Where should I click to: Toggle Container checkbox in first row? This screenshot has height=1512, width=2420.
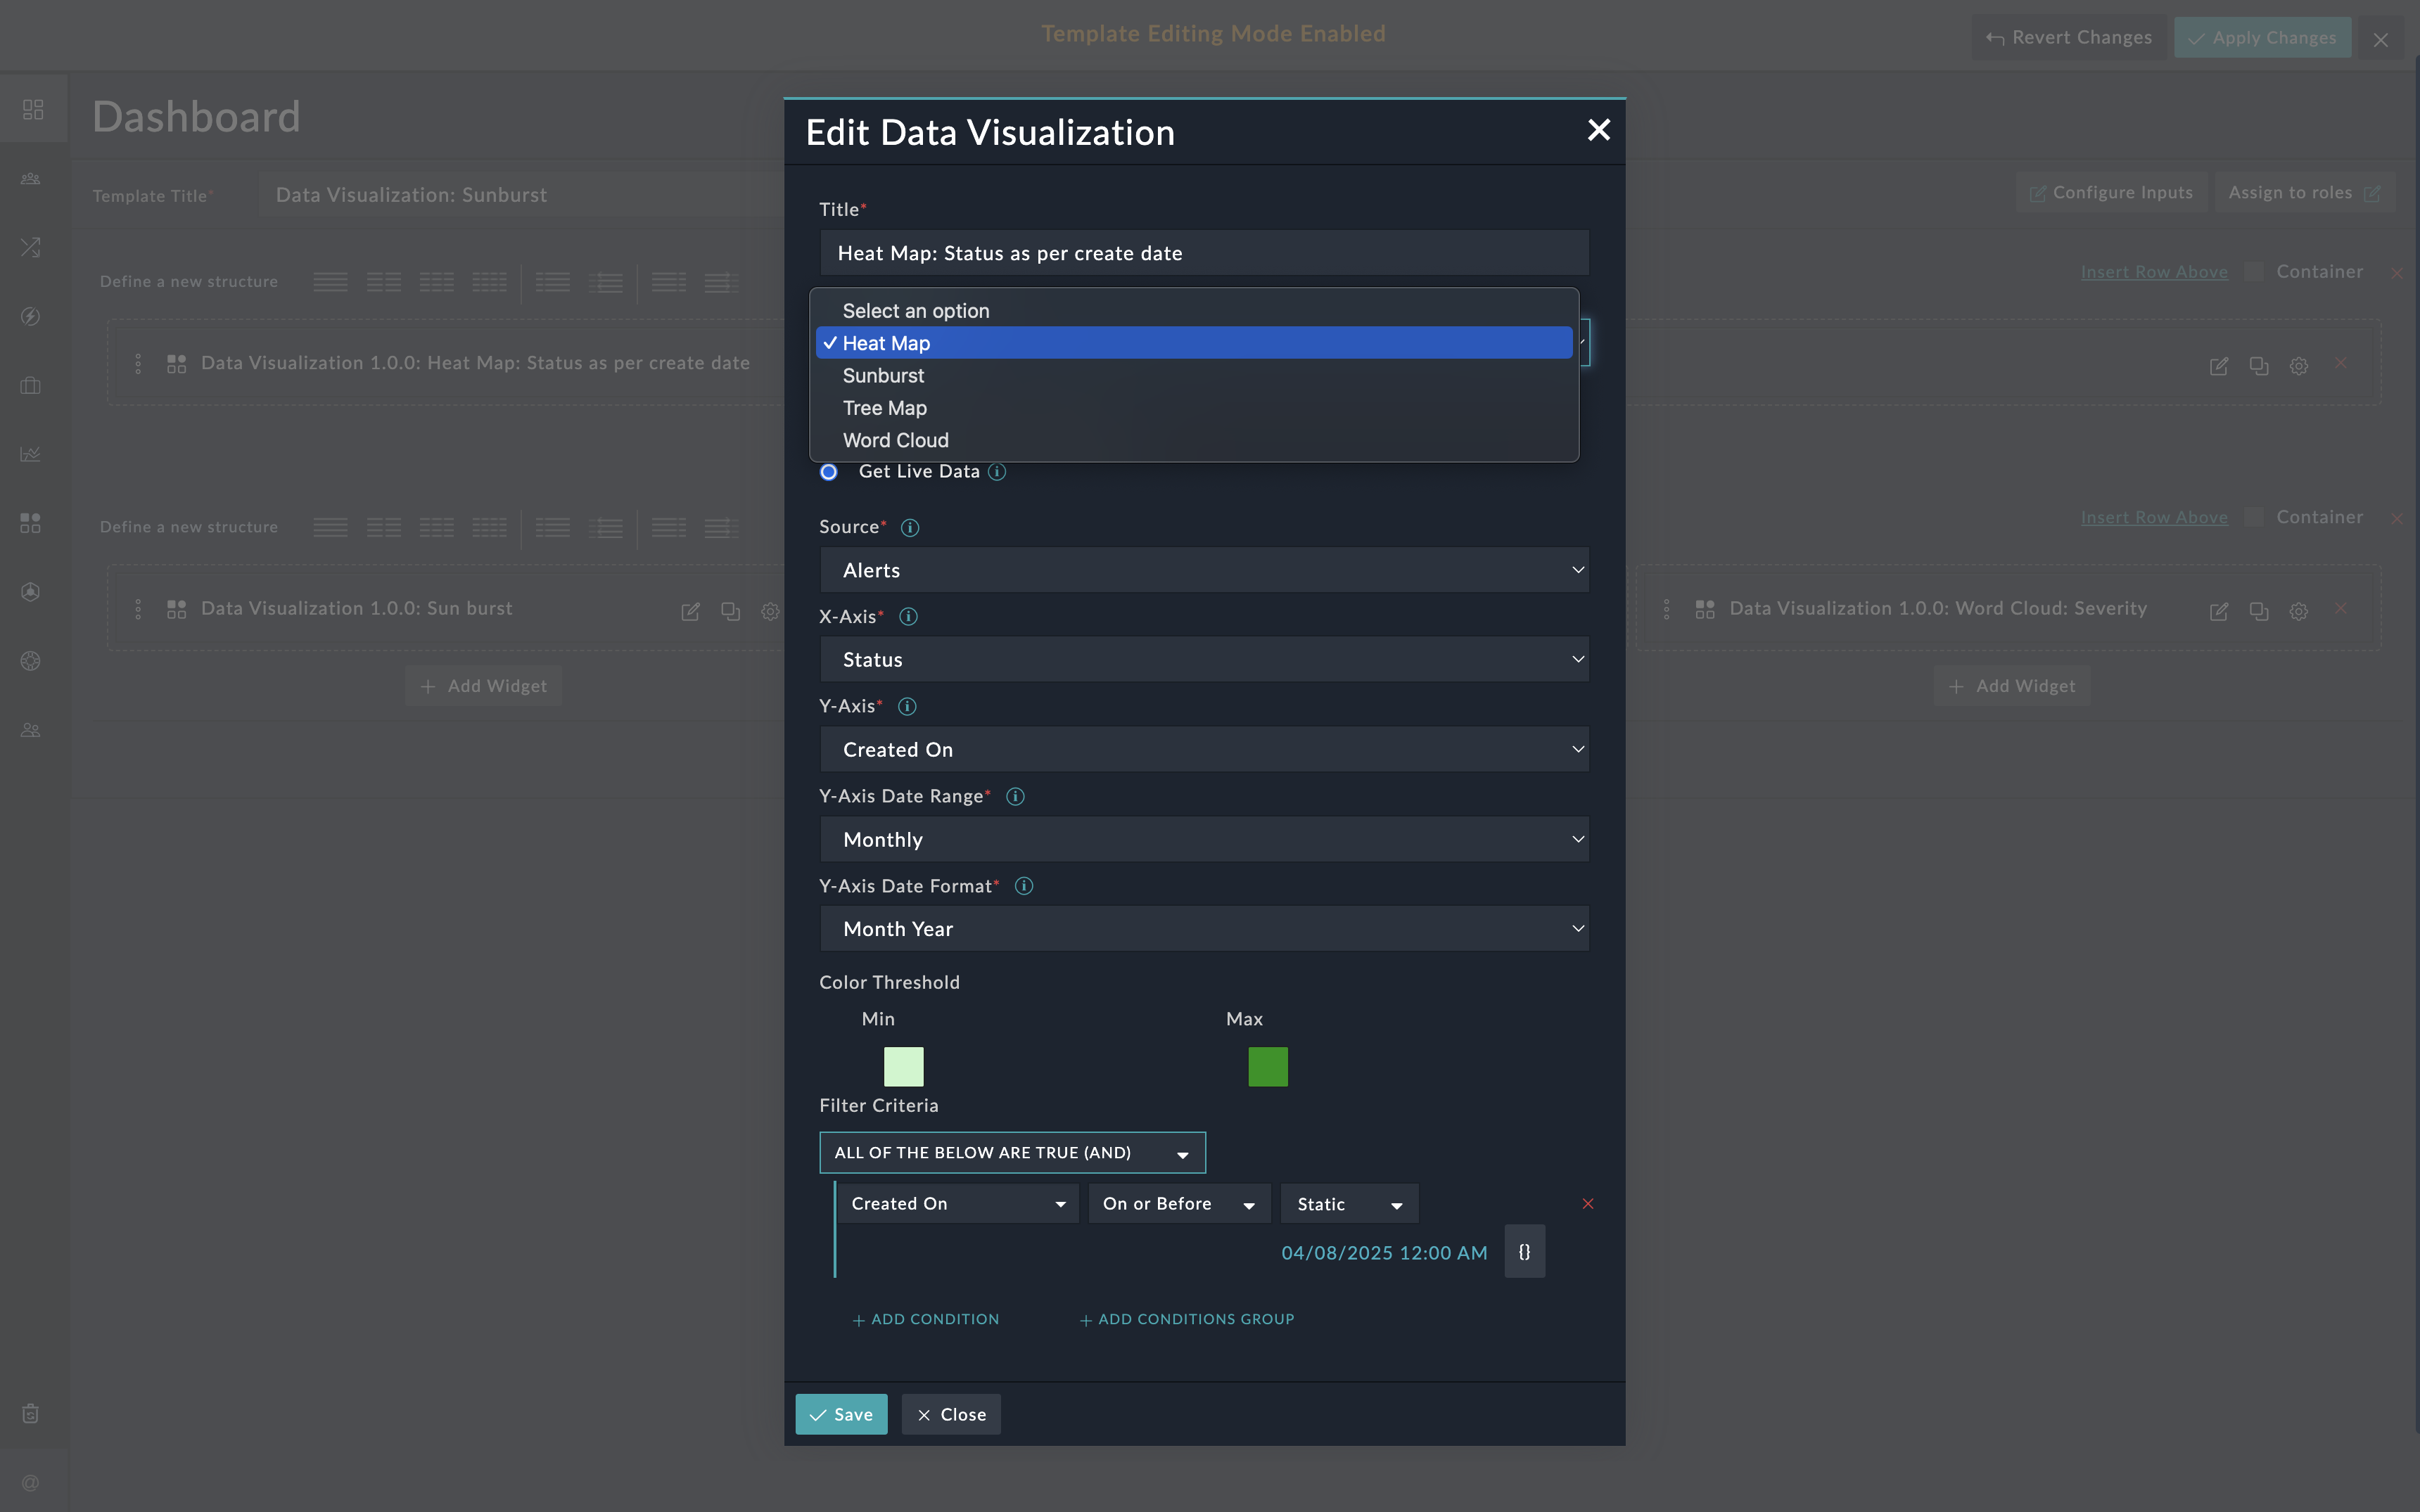(2254, 272)
